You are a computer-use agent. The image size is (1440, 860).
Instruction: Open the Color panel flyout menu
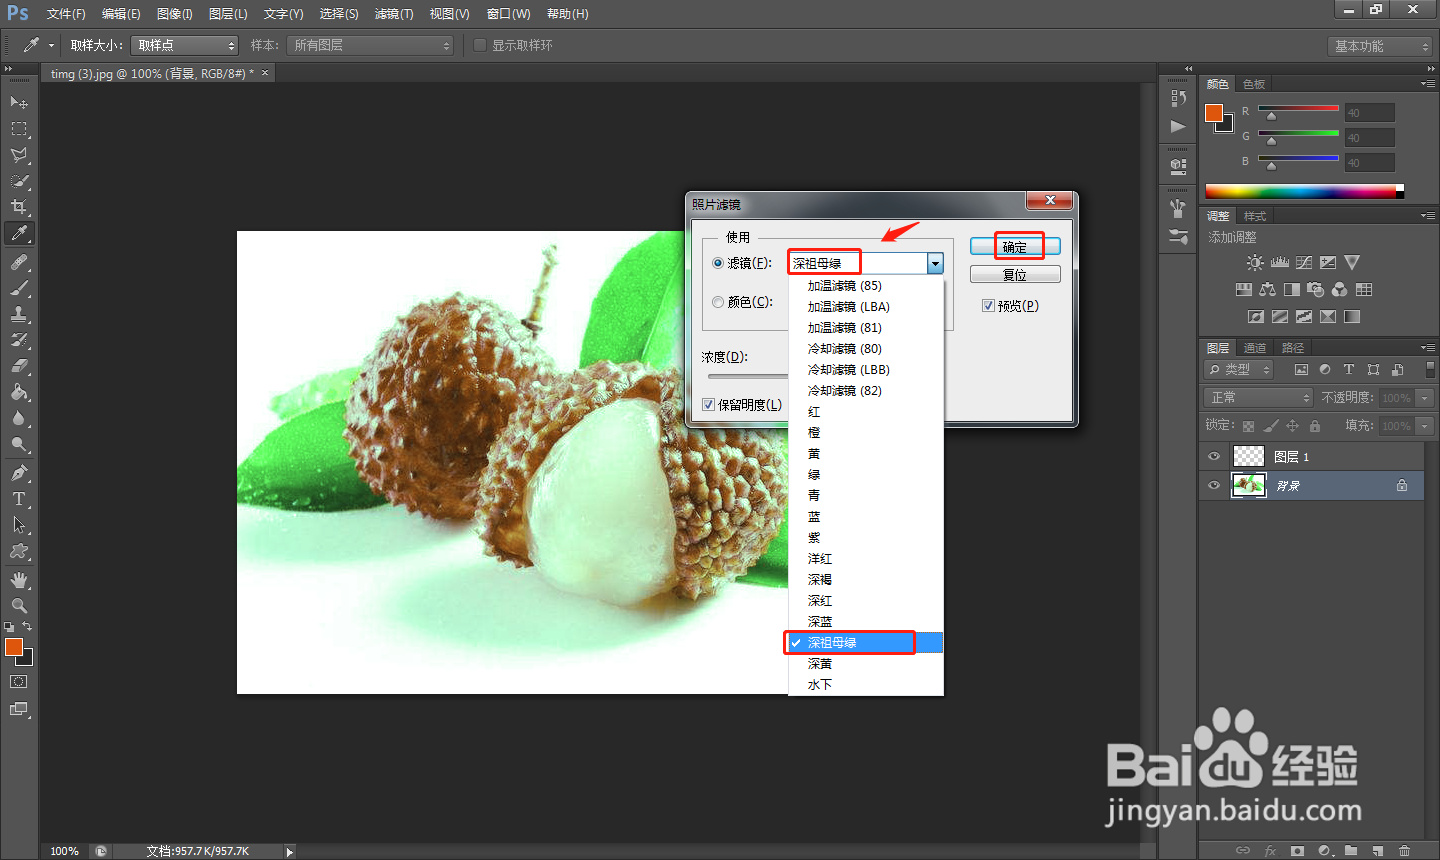point(1428,83)
